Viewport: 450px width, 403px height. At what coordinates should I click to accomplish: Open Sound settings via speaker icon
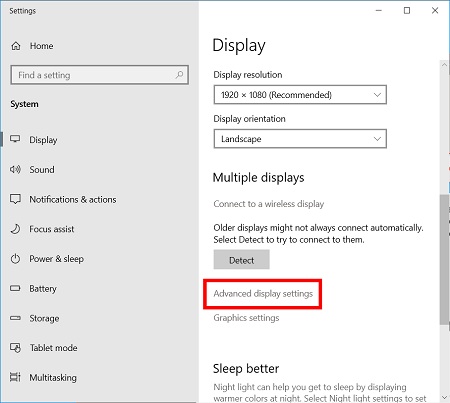click(x=15, y=169)
